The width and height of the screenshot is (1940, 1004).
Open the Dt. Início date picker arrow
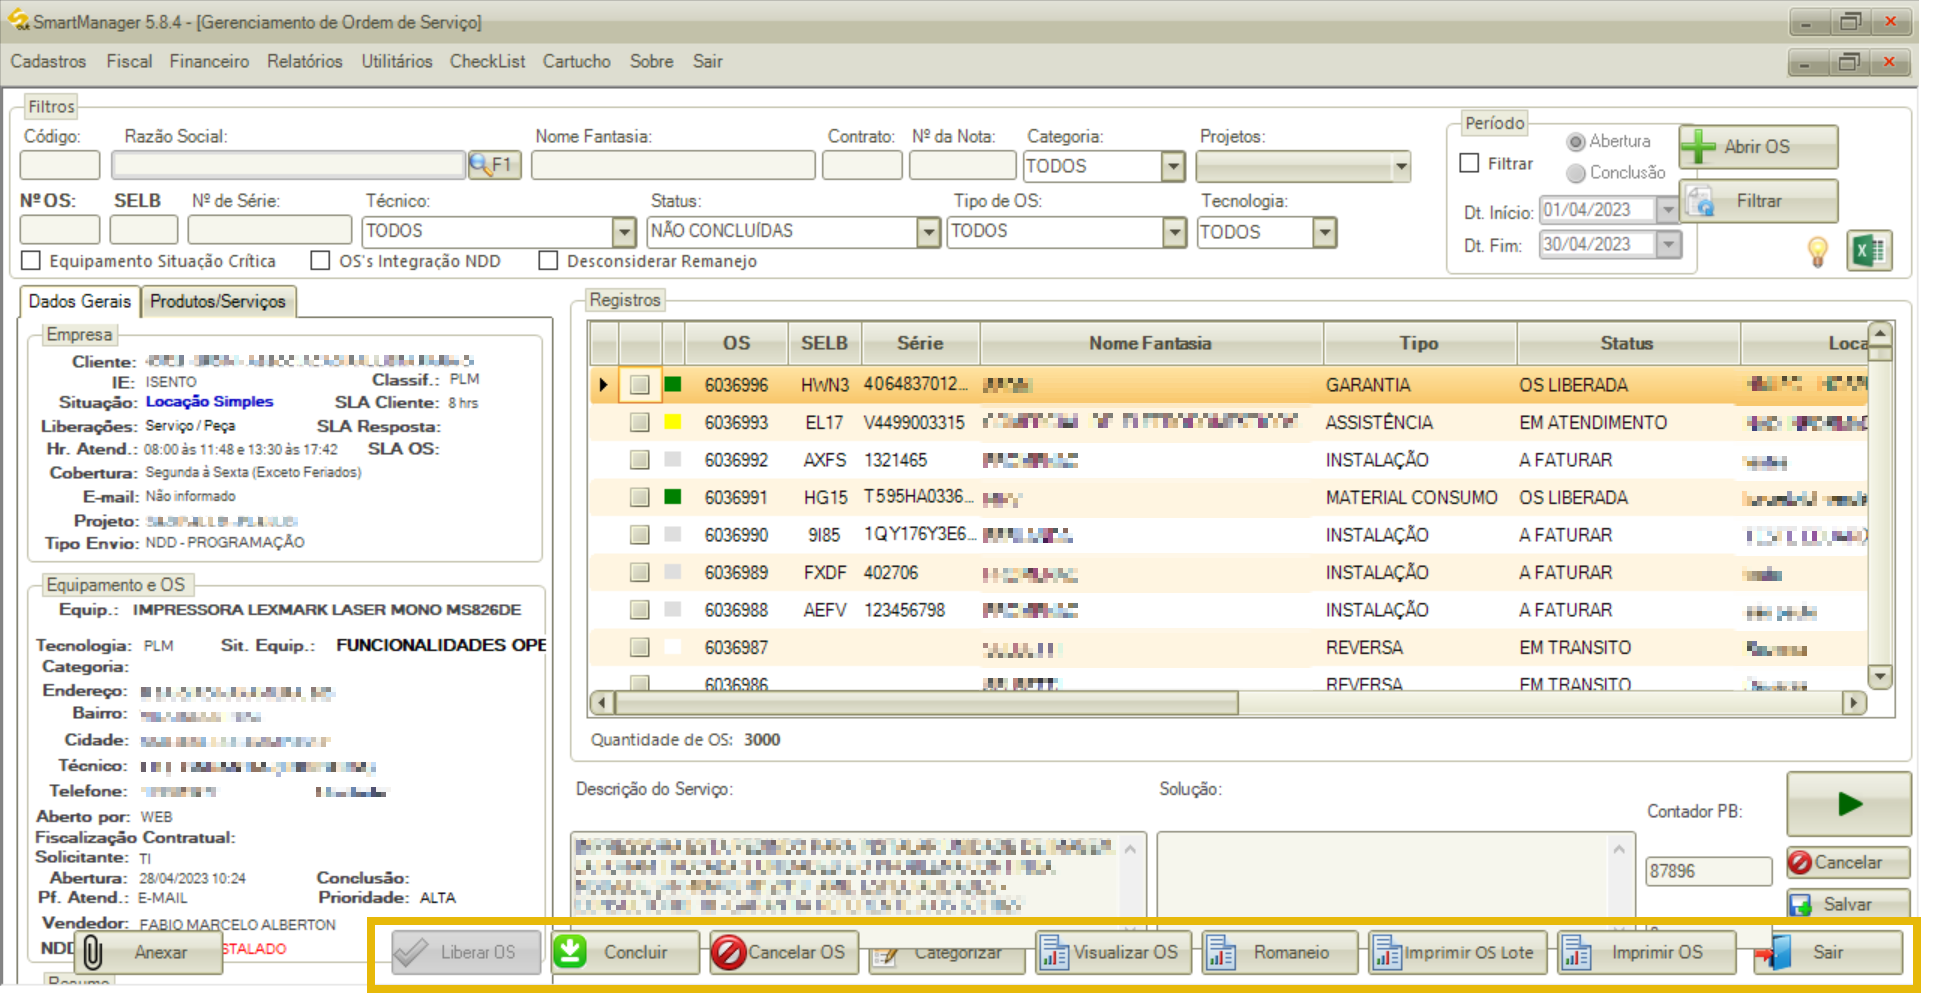tap(1667, 210)
